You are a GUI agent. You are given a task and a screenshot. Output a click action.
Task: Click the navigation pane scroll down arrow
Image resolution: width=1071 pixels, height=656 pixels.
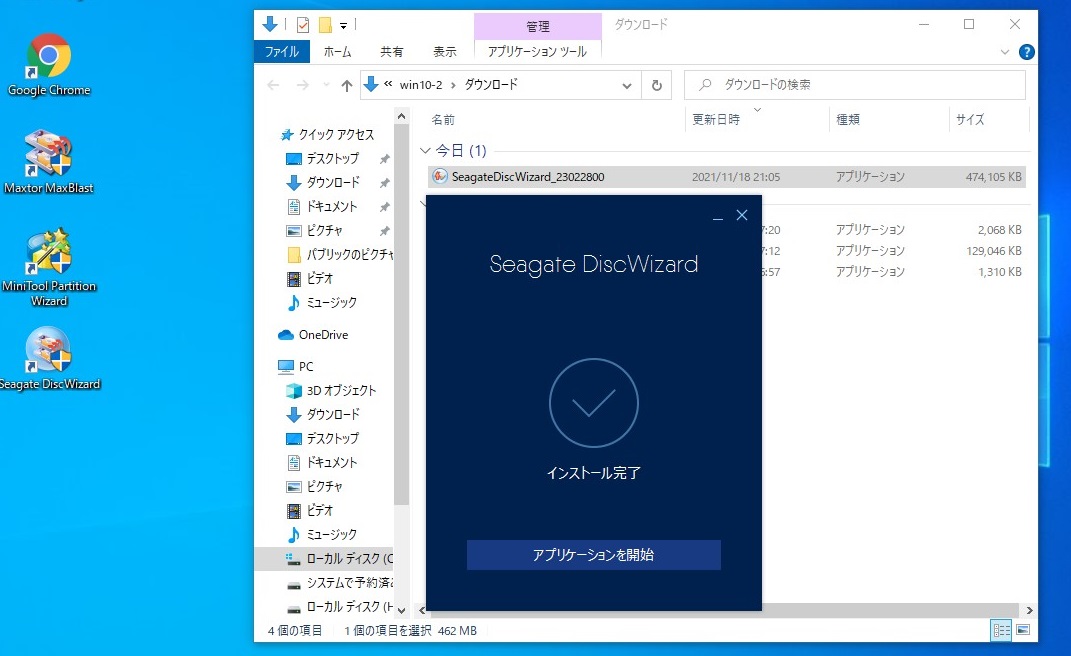point(402,610)
